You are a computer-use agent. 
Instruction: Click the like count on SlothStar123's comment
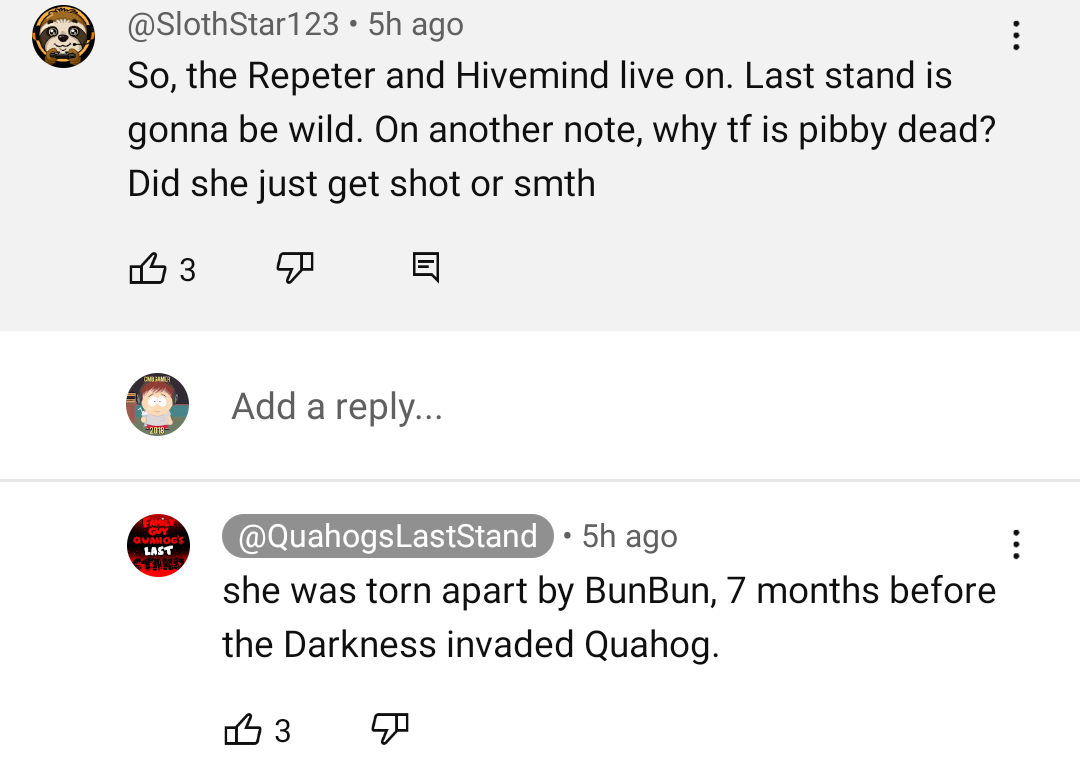point(187,270)
